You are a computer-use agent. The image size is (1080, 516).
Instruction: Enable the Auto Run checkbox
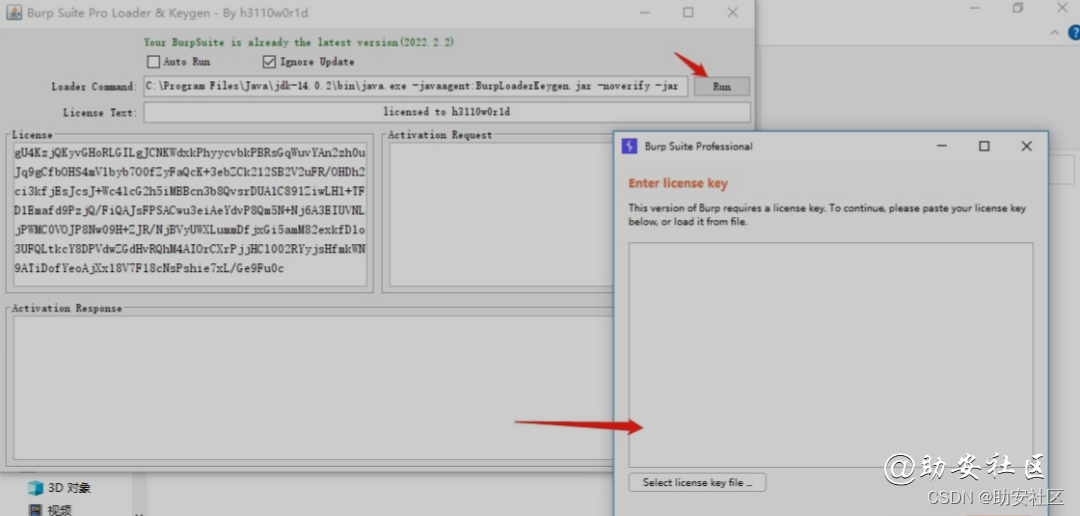(x=154, y=62)
